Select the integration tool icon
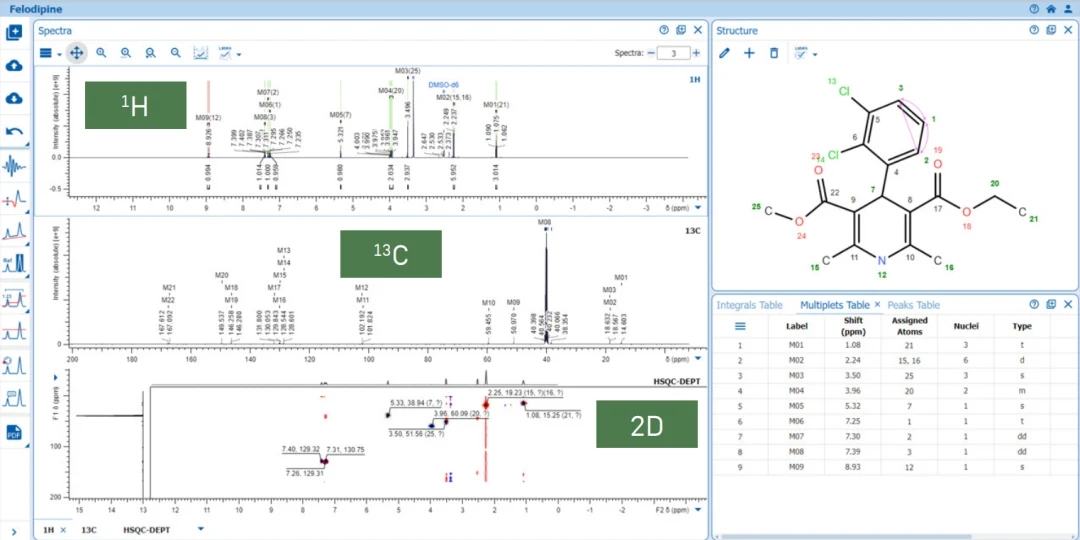Screen dimensions: 1080x540 (x=14, y=298)
